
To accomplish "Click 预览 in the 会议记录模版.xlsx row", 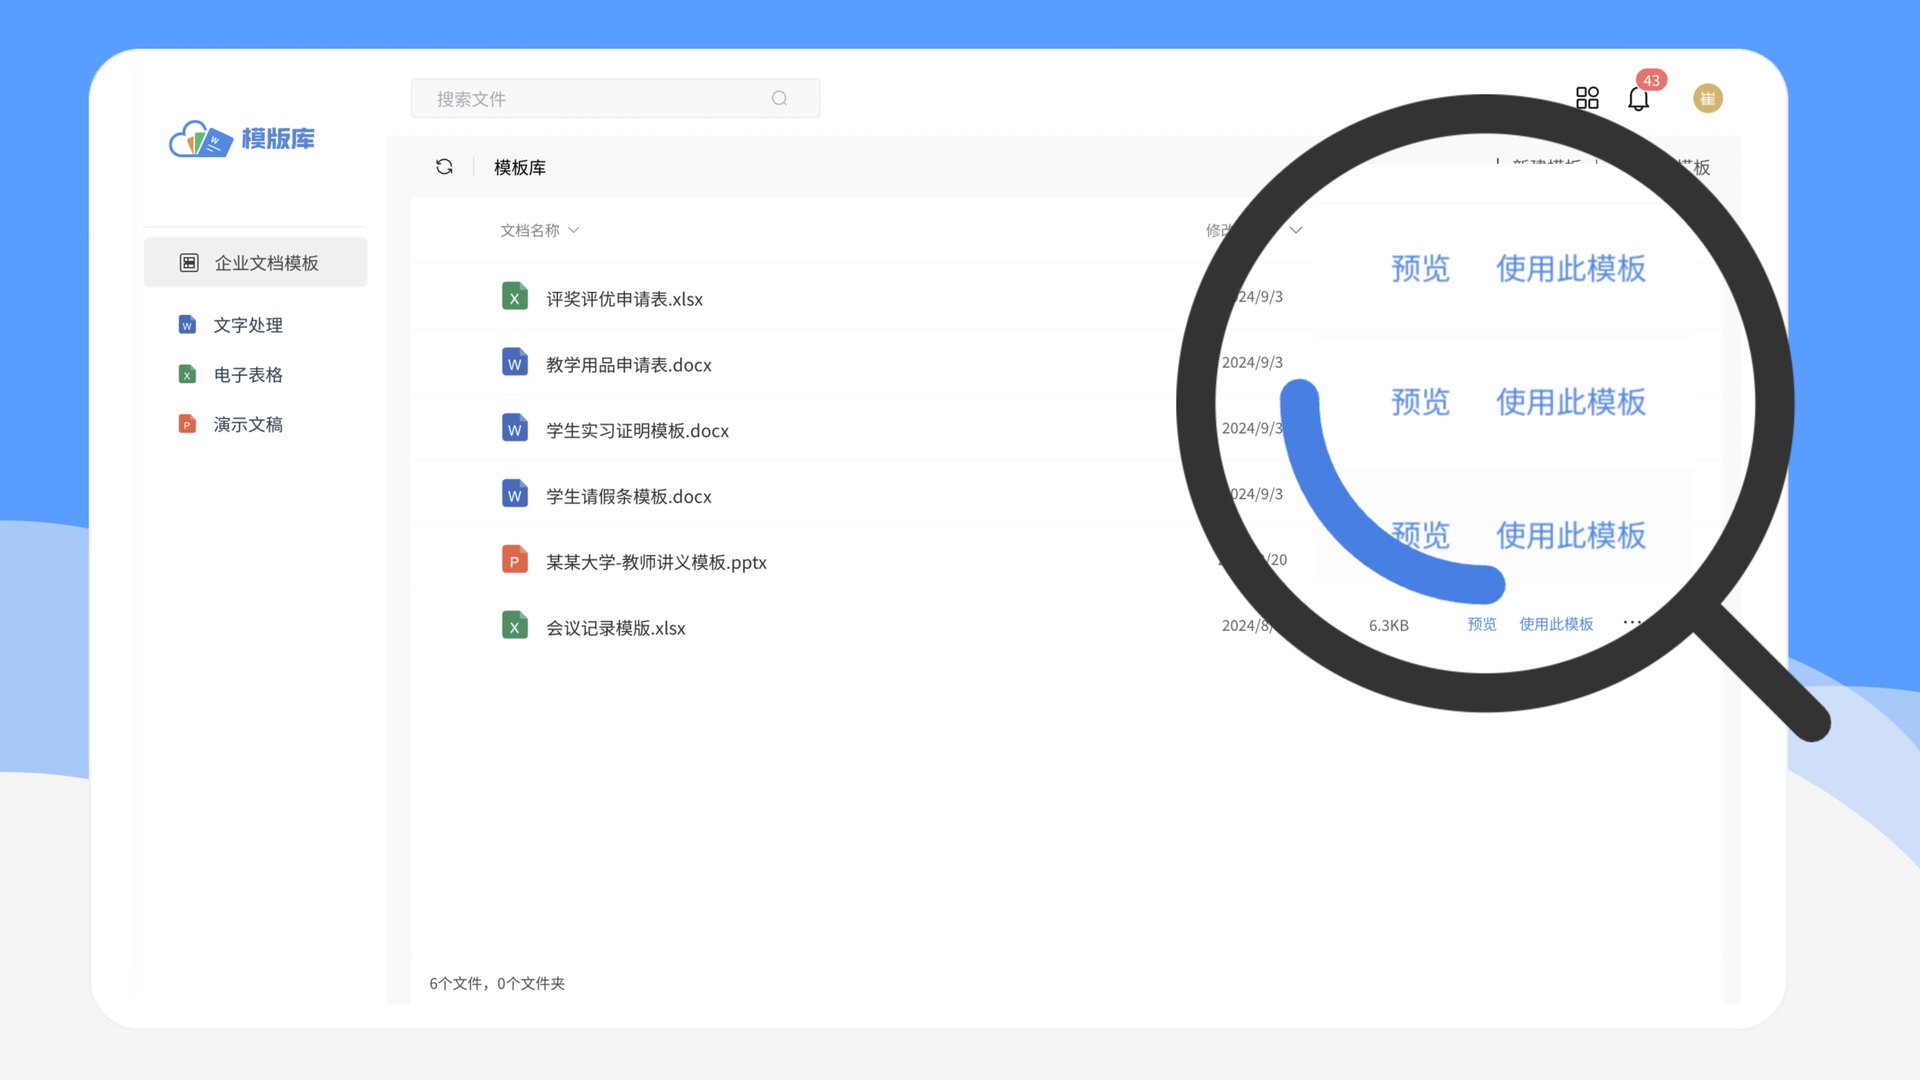I will 1482,624.
